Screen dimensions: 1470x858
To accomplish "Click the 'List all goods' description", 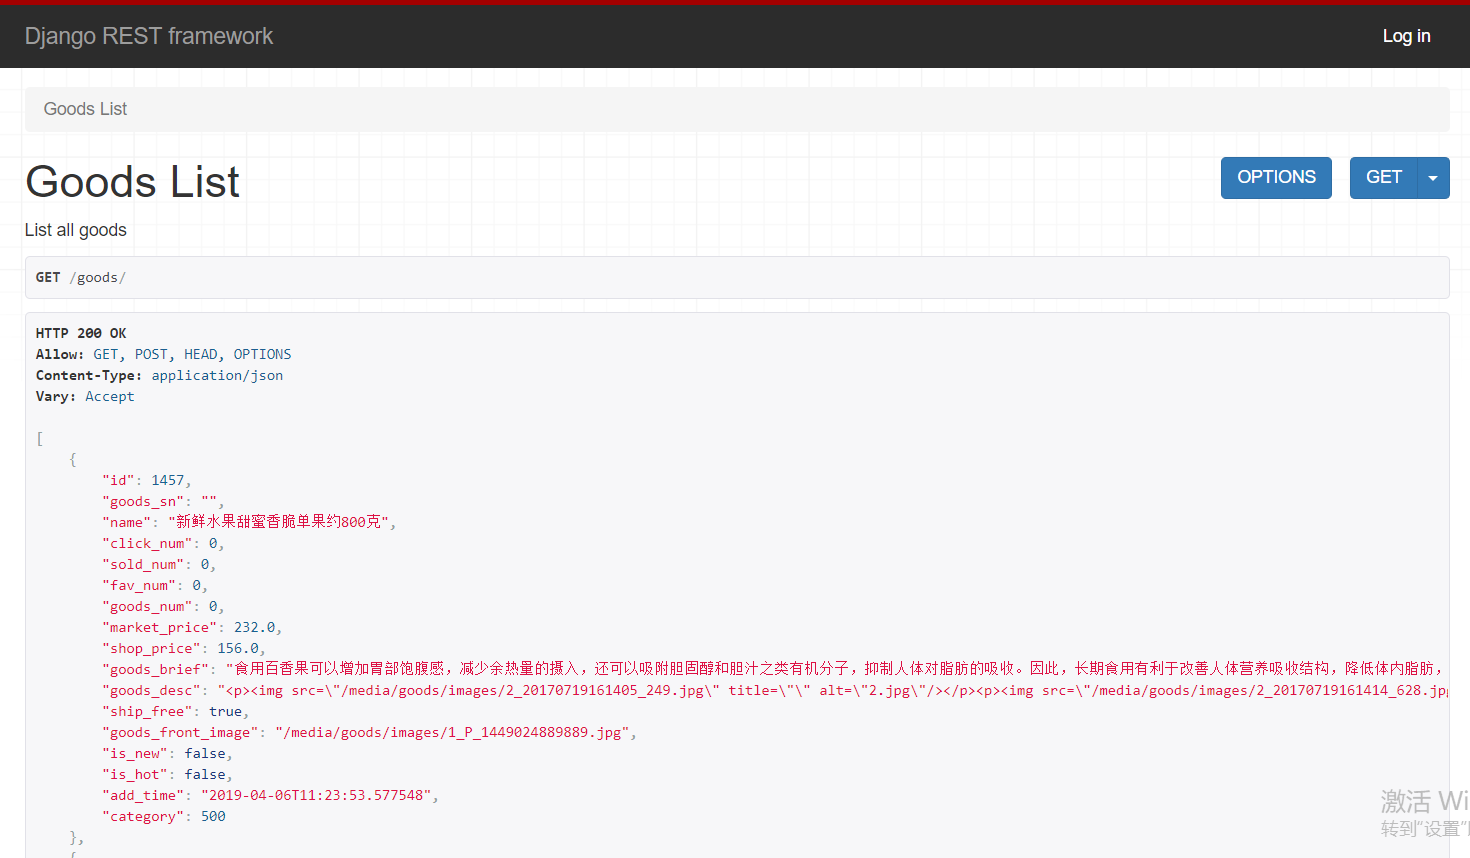I will [76, 230].
